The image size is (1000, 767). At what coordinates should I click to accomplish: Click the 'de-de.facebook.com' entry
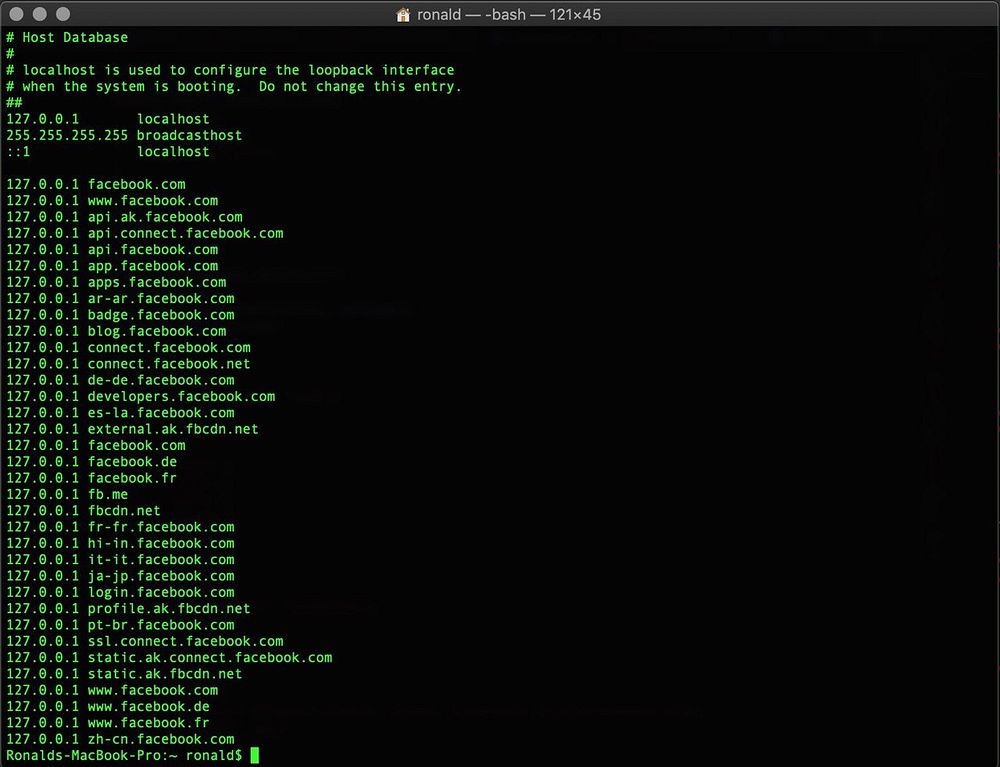(161, 381)
